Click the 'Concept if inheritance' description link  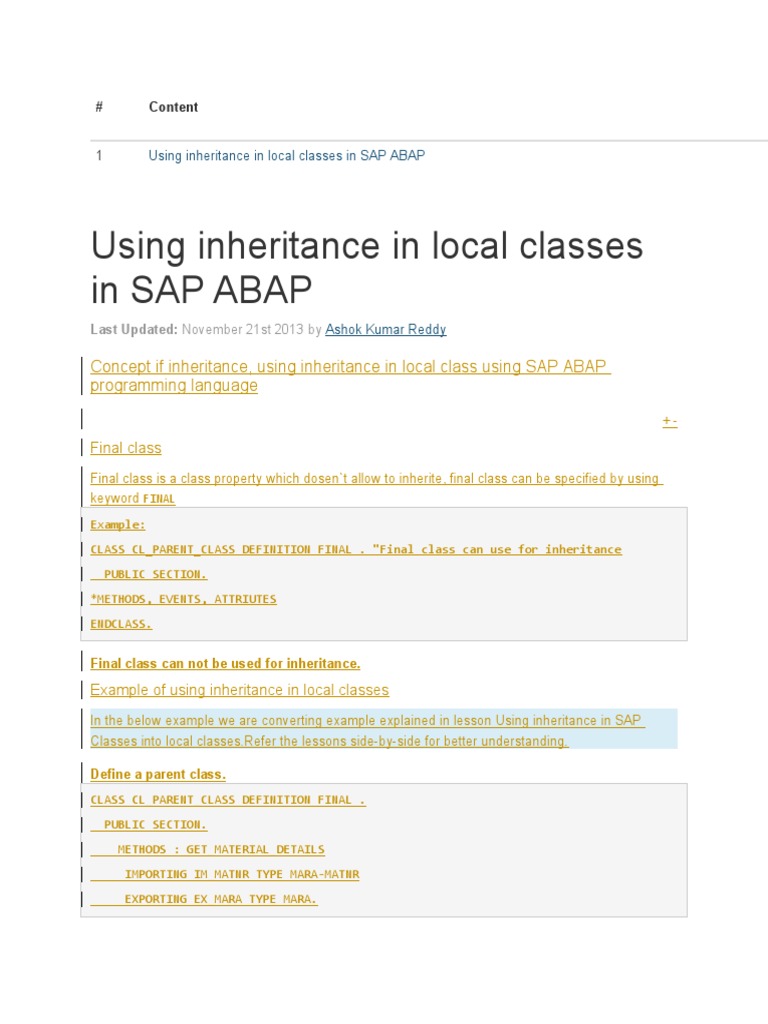coord(350,376)
